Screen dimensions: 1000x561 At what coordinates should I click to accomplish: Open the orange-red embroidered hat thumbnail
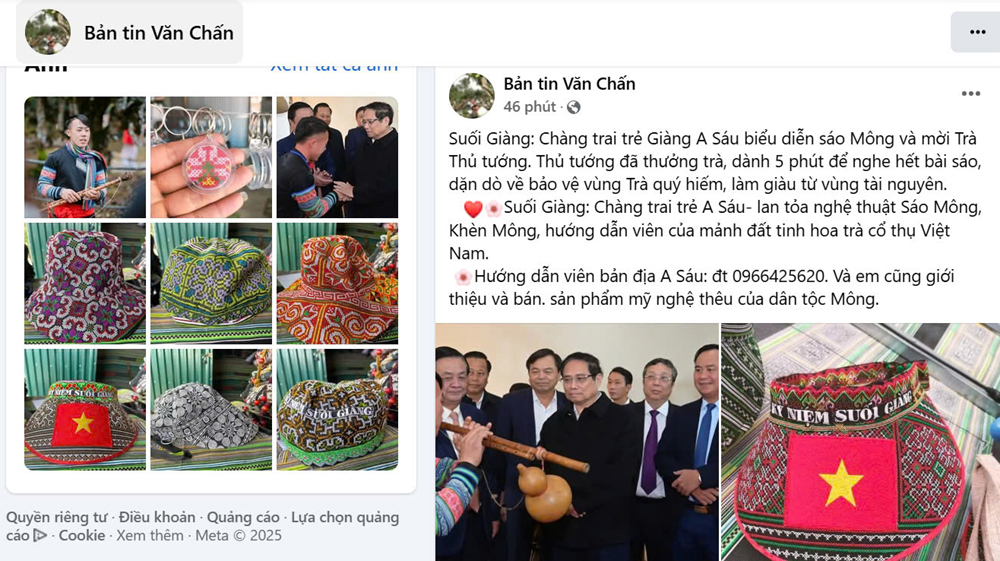click(337, 284)
